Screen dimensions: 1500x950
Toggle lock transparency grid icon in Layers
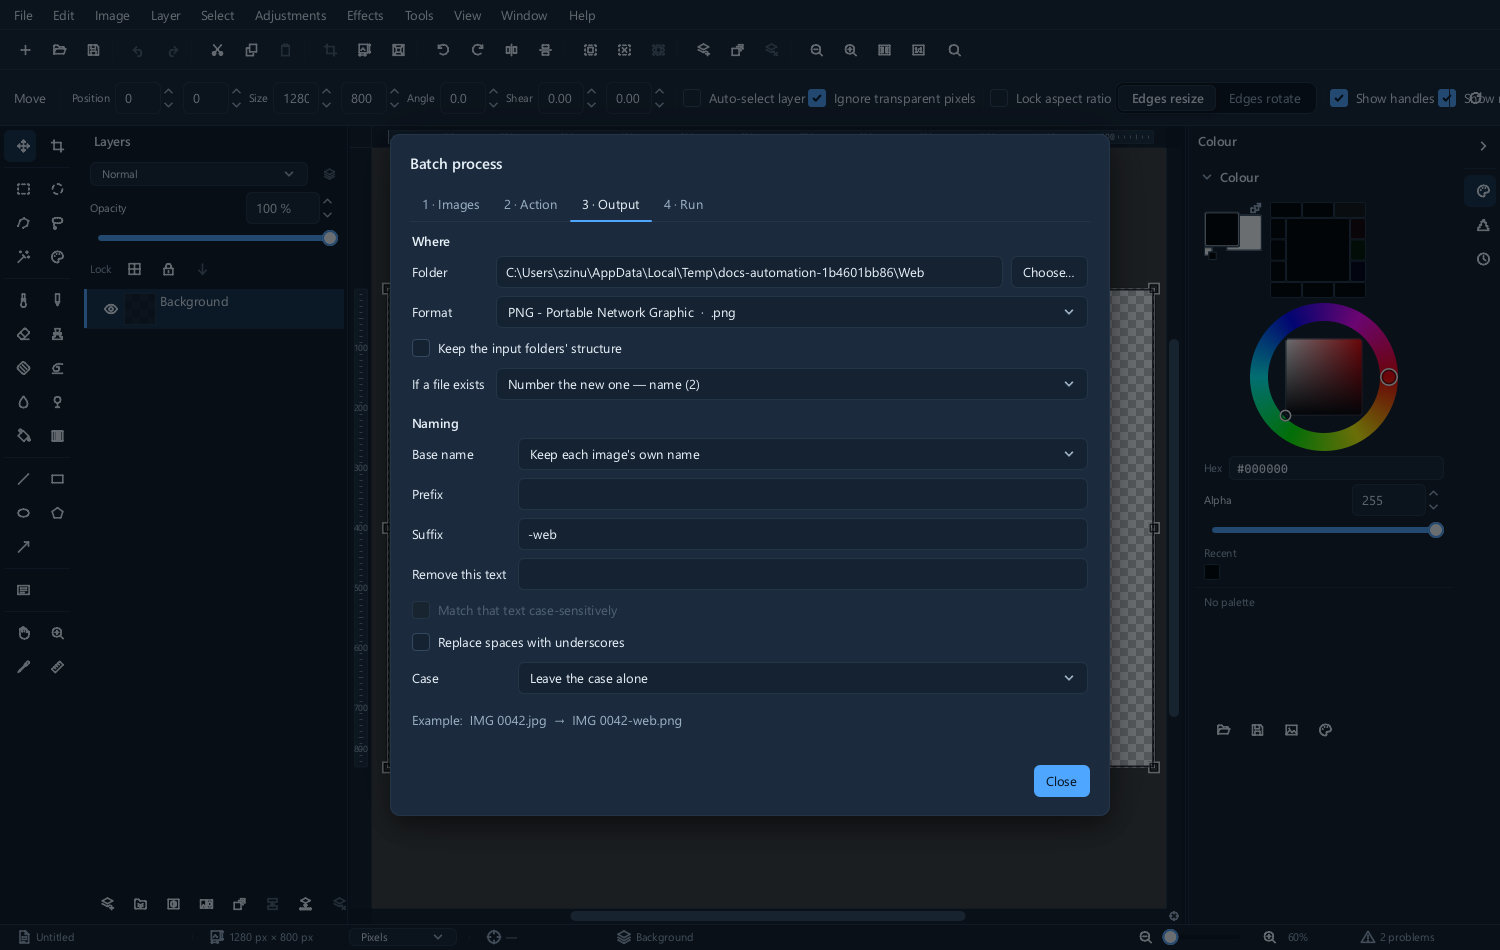[x=134, y=269]
